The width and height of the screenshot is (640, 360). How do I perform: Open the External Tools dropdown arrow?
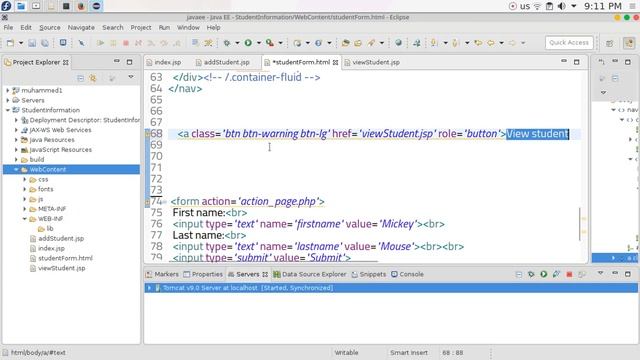(280, 43)
